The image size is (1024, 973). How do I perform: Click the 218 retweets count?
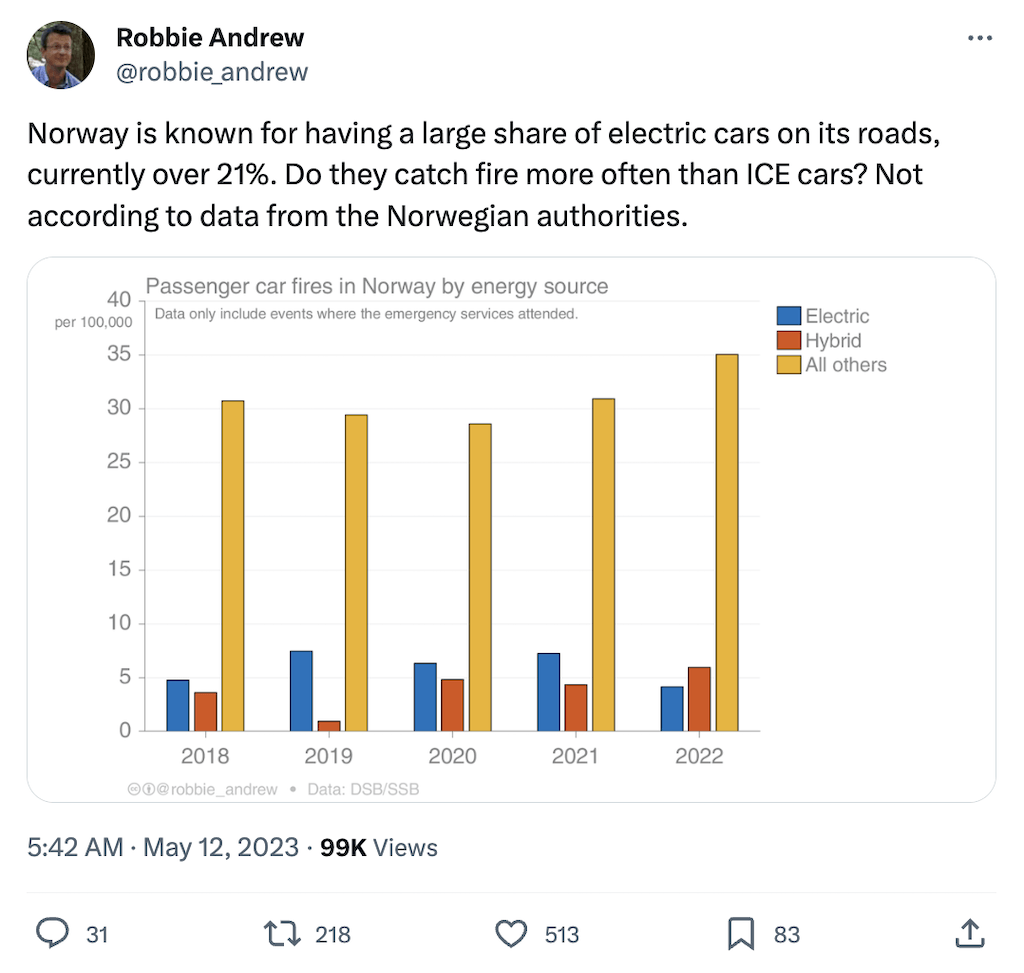(333, 934)
